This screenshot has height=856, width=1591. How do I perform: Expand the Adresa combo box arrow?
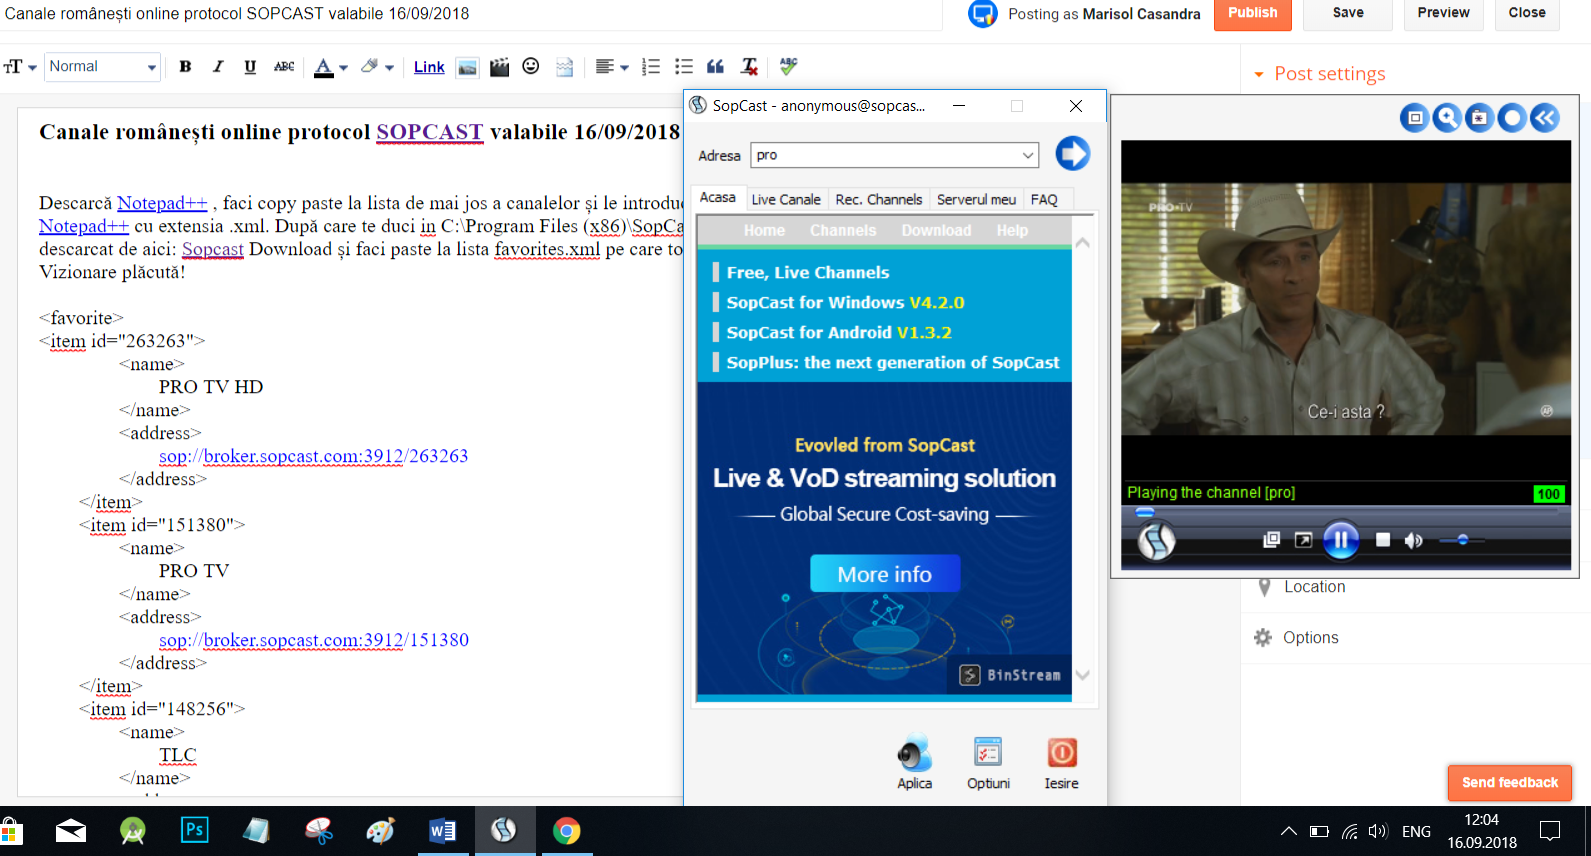(x=1028, y=155)
